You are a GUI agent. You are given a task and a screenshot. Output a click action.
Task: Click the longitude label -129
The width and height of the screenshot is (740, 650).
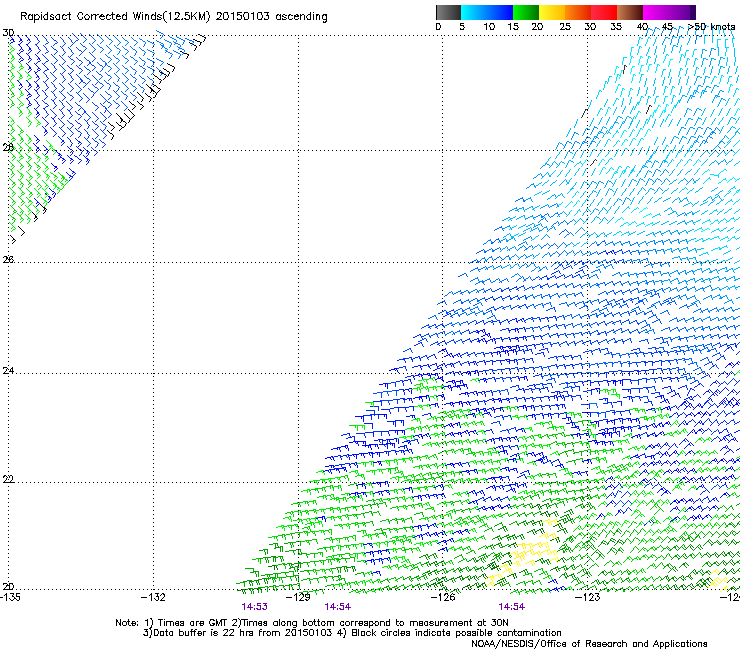(x=298, y=597)
